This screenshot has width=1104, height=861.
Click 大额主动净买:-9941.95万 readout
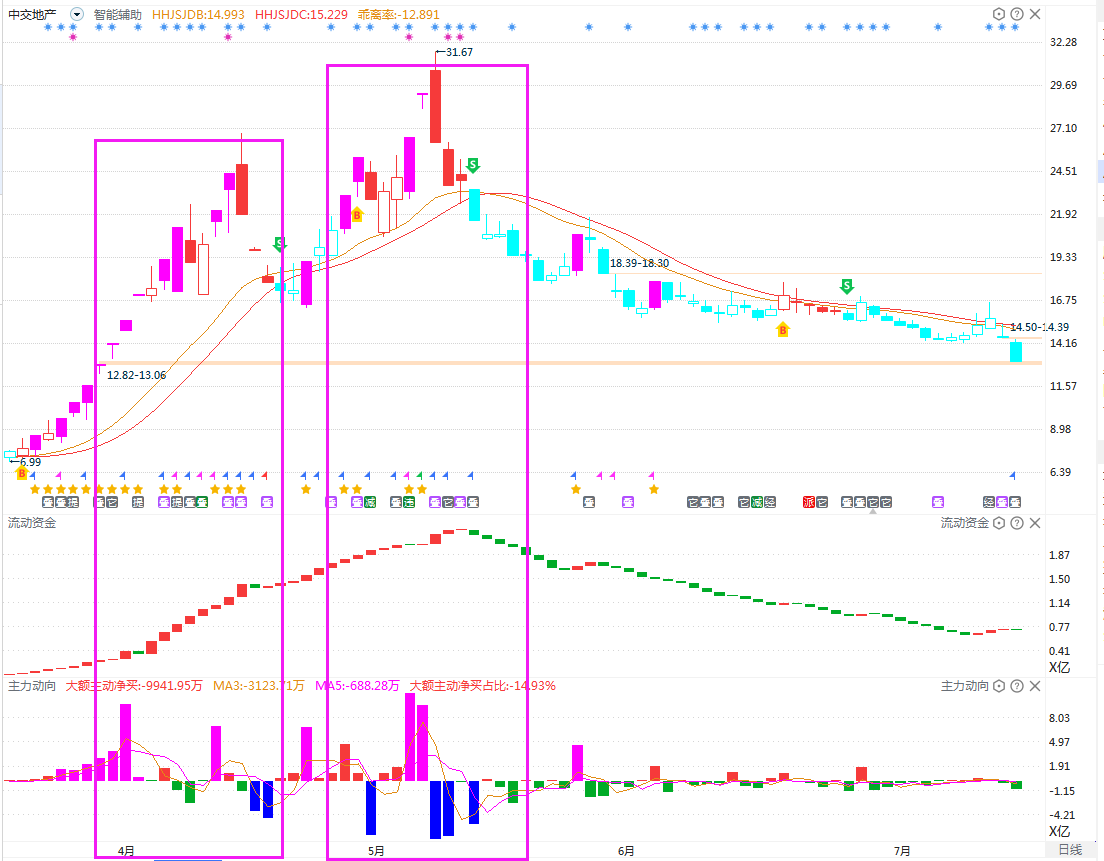[x=134, y=686]
